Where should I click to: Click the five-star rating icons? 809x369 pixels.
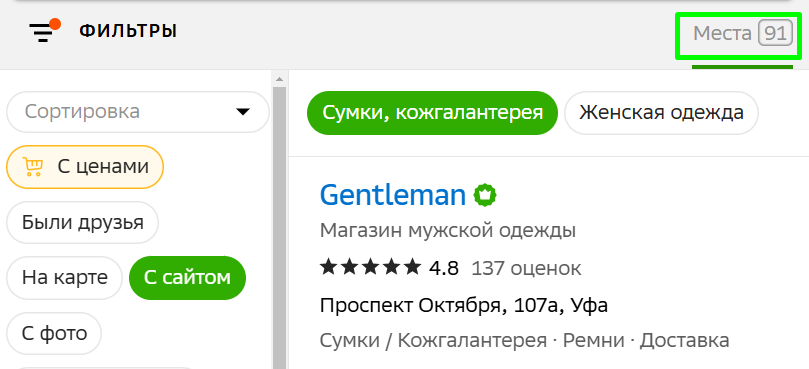(x=370, y=268)
